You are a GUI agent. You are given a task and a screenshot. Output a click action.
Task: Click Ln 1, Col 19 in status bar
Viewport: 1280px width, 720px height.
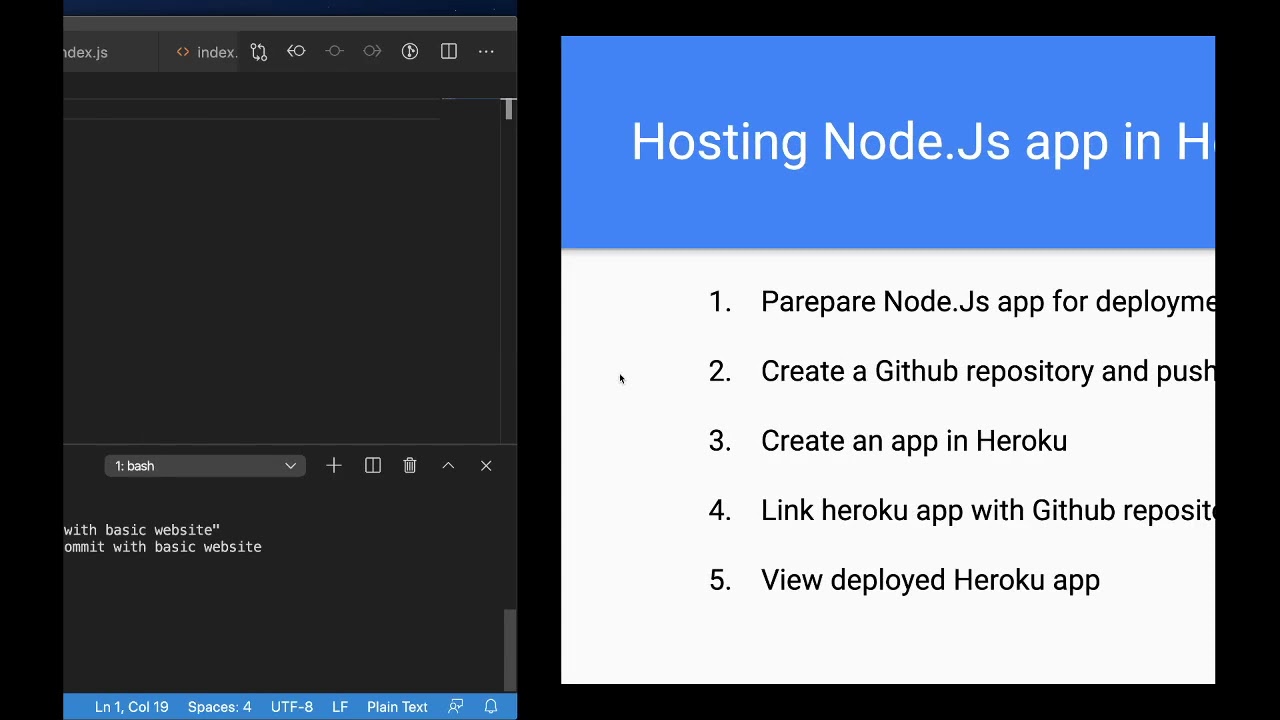click(131, 707)
